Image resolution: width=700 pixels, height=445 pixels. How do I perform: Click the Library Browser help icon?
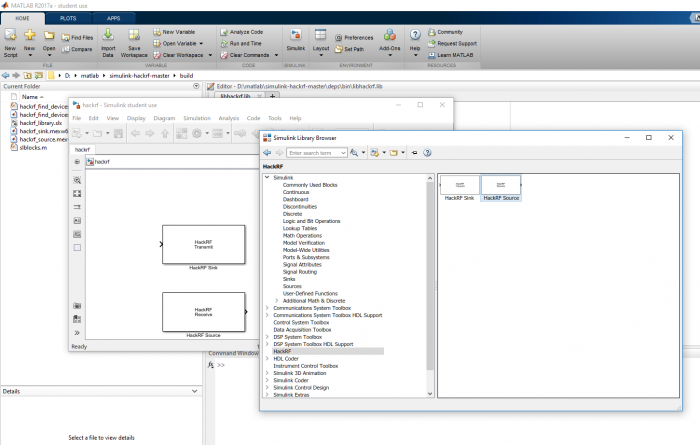(427, 153)
